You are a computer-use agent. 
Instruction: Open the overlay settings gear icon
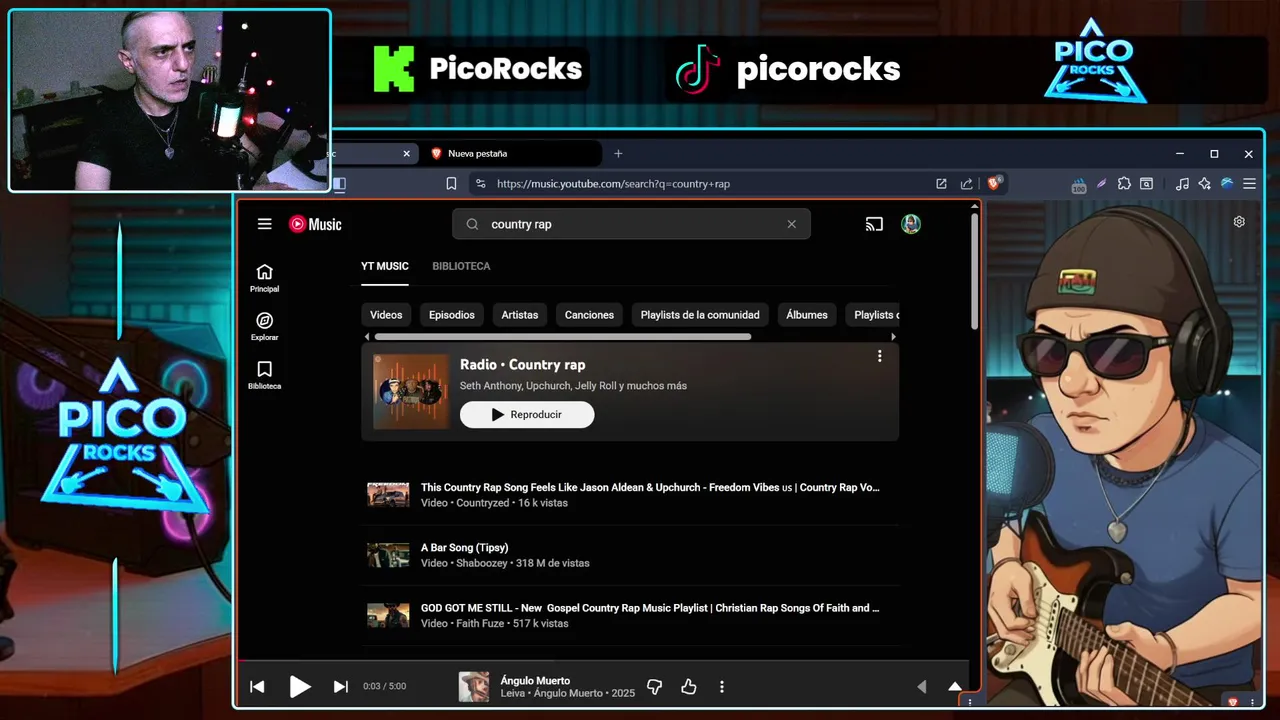[x=1239, y=222]
